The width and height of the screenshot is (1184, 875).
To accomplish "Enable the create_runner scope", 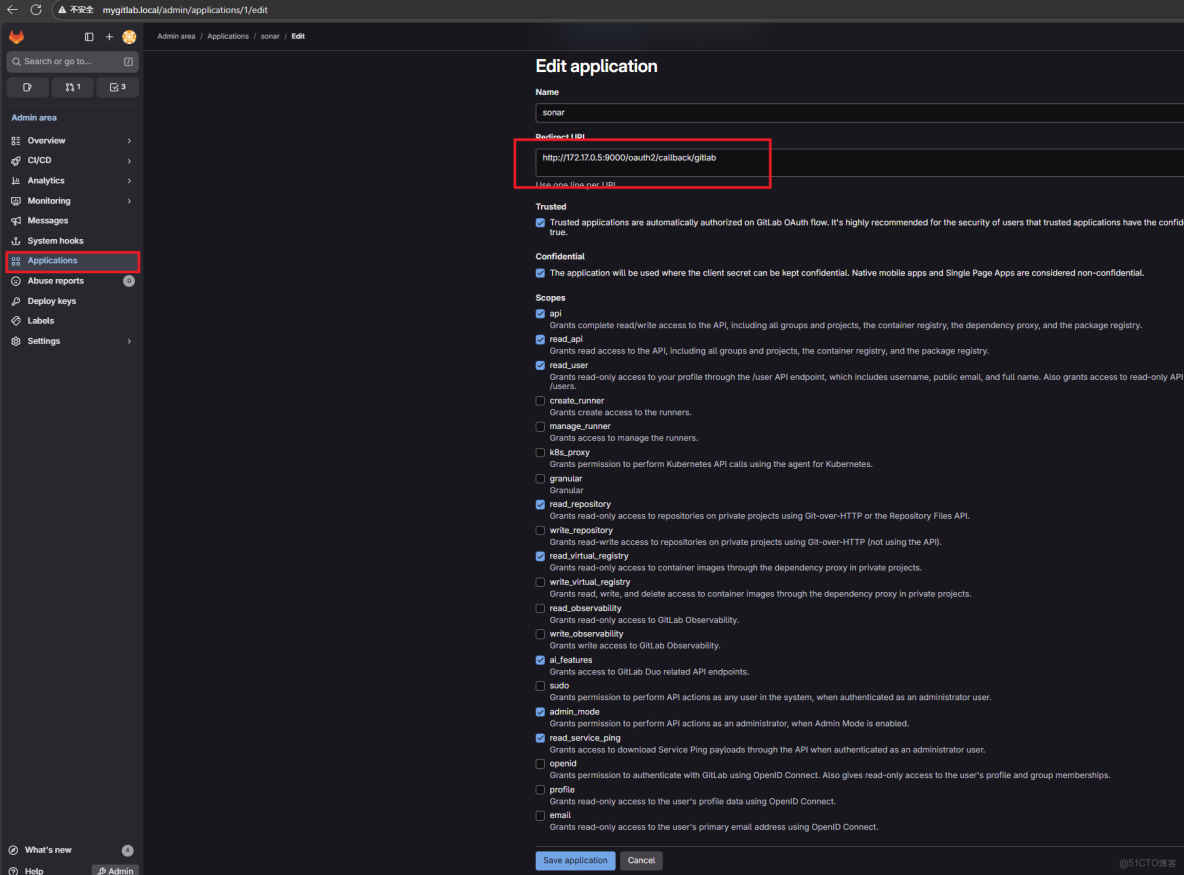I will pos(540,400).
